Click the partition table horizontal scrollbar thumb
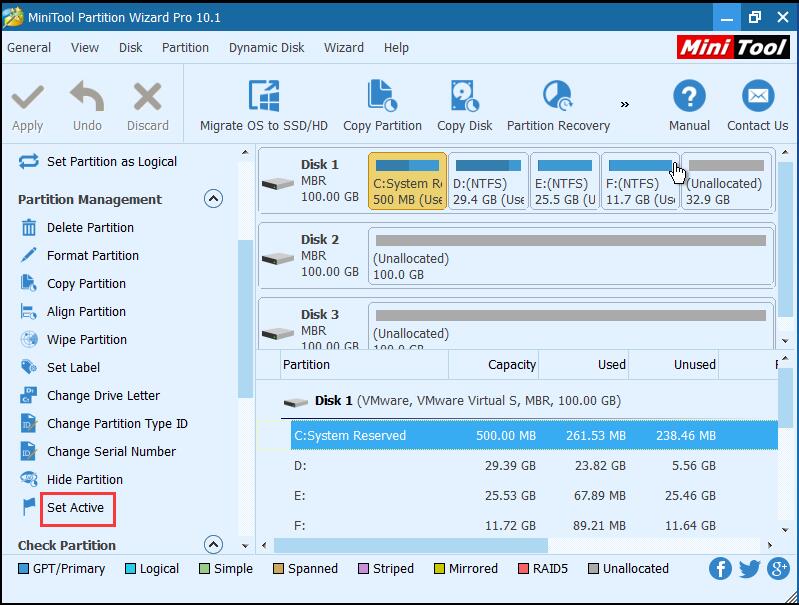The image size is (799, 605). [411, 545]
